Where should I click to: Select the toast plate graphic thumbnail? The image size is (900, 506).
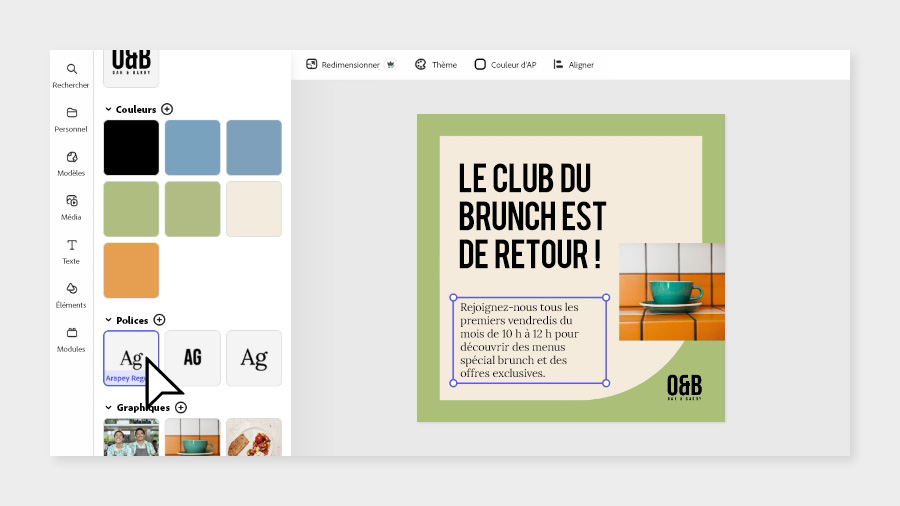tap(254, 437)
